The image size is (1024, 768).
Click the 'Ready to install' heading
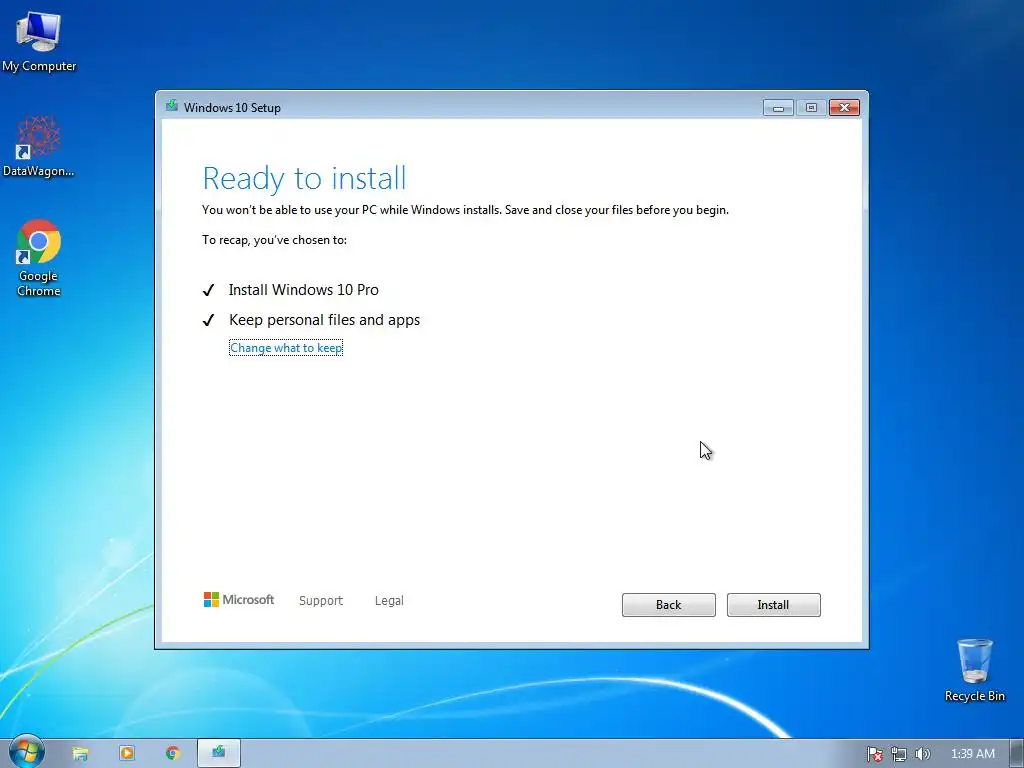coord(304,179)
